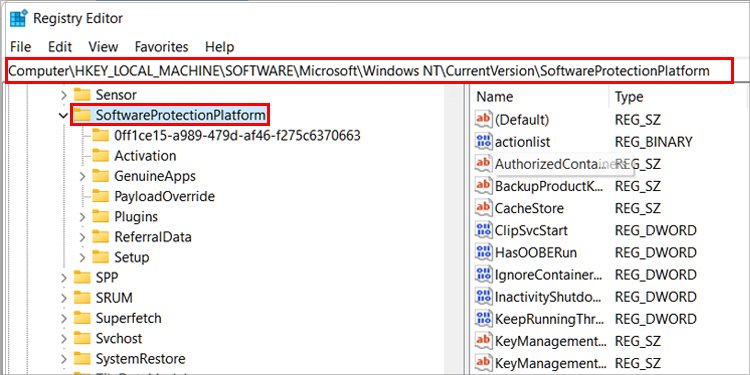Select the actionlist value name
Viewport: 750px width, 375px height.
[x=522, y=142]
